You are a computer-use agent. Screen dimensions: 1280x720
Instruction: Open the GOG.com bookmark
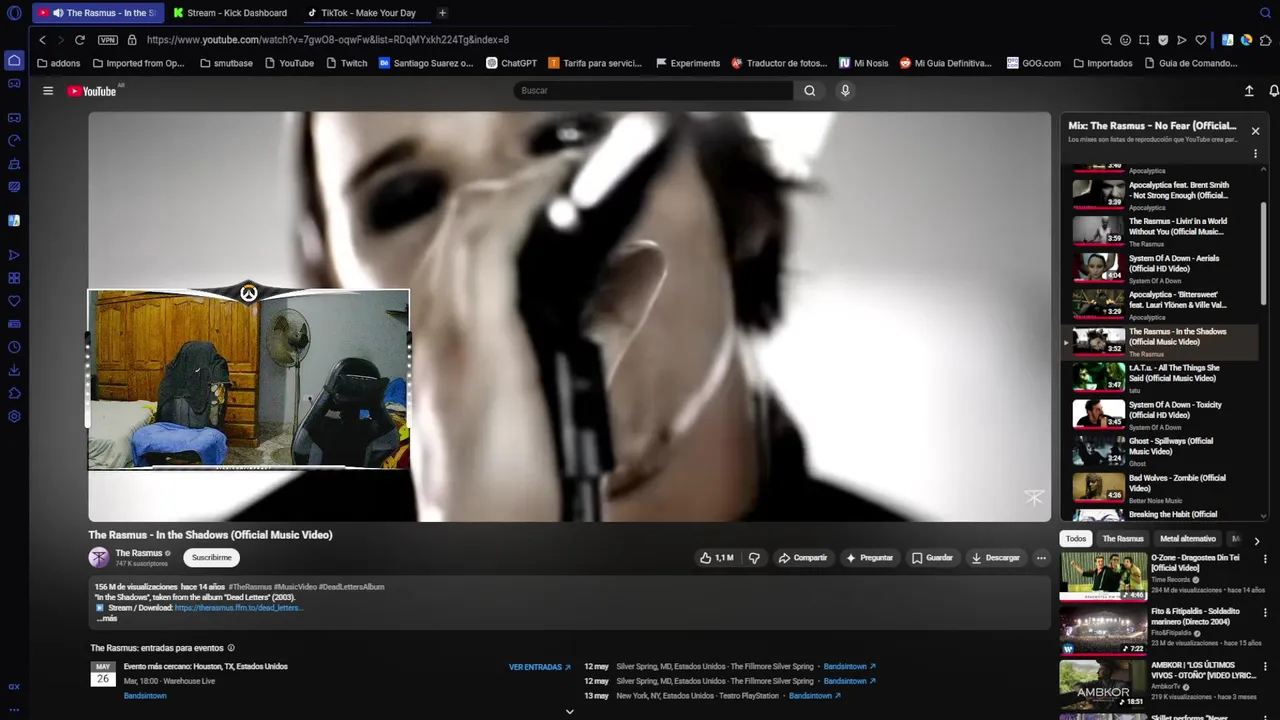[1033, 63]
